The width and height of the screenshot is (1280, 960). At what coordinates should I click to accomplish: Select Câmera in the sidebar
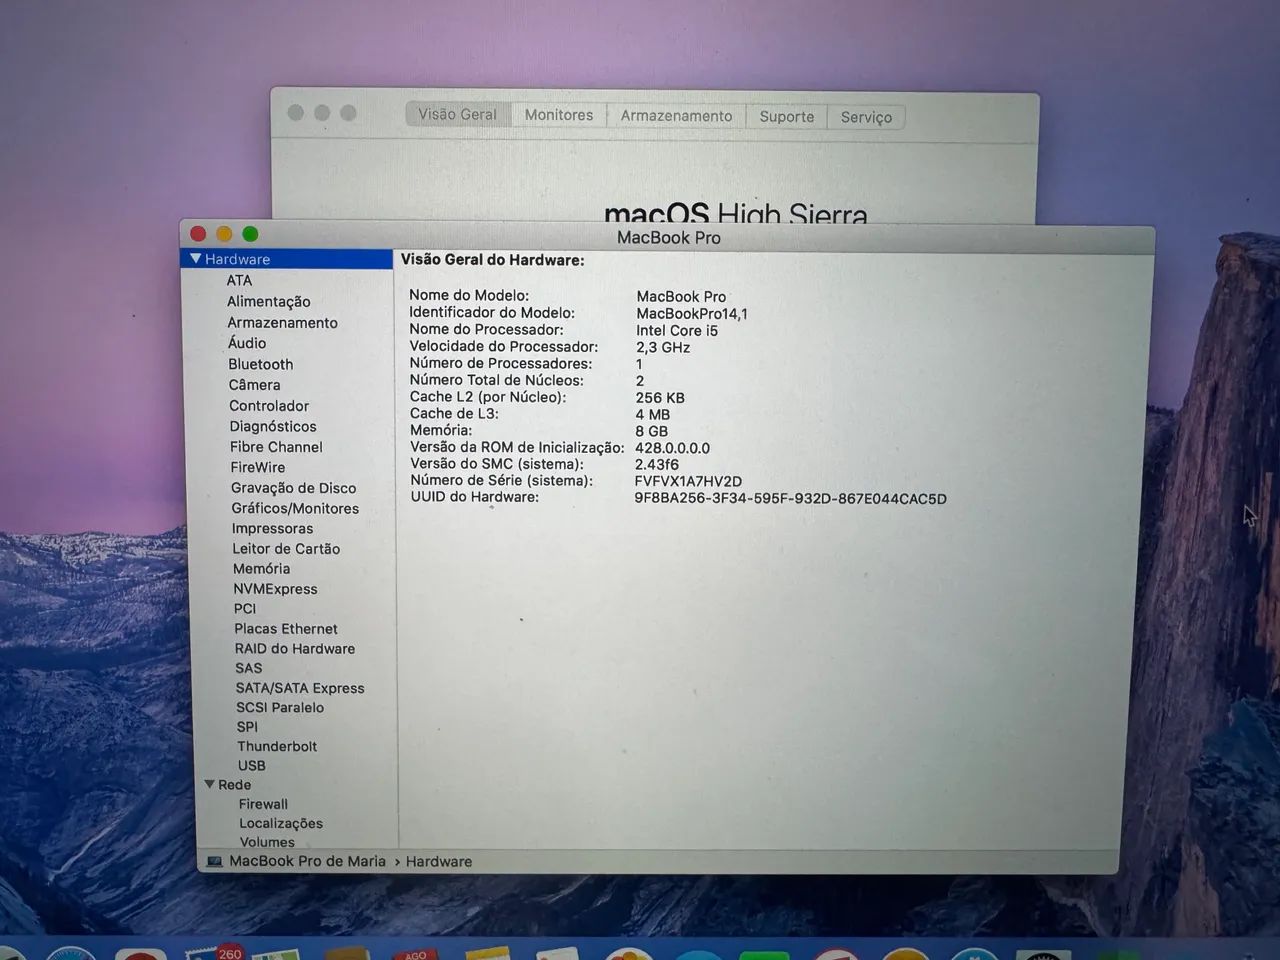(x=254, y=385)
